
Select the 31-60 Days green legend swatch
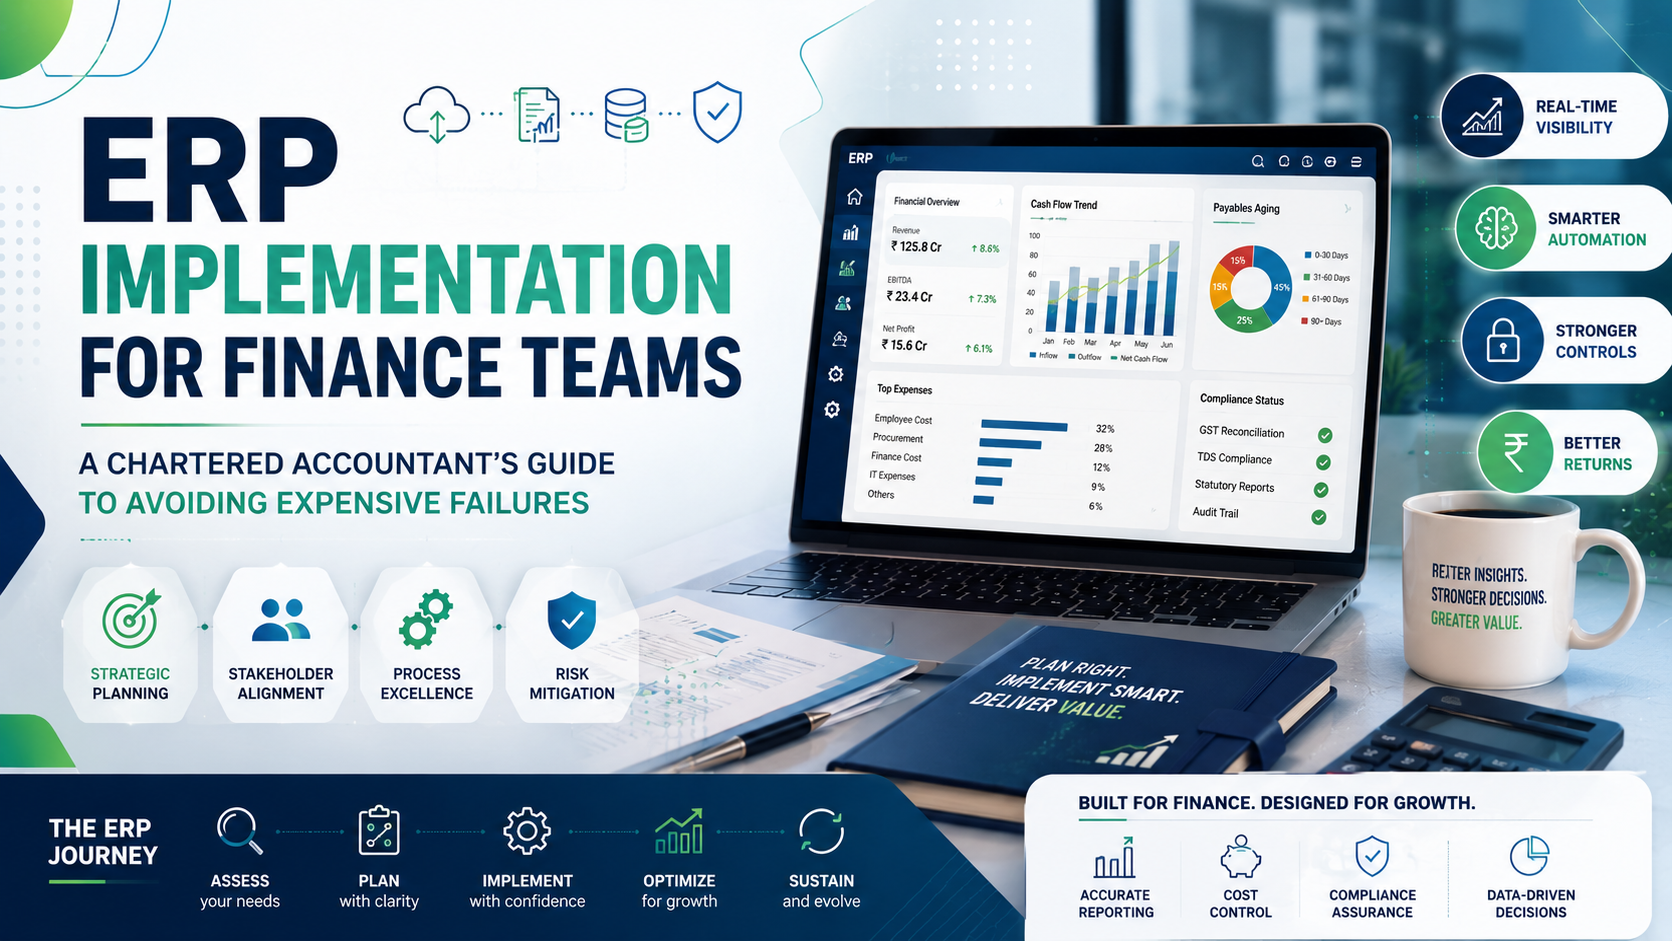coord(1306,277)
